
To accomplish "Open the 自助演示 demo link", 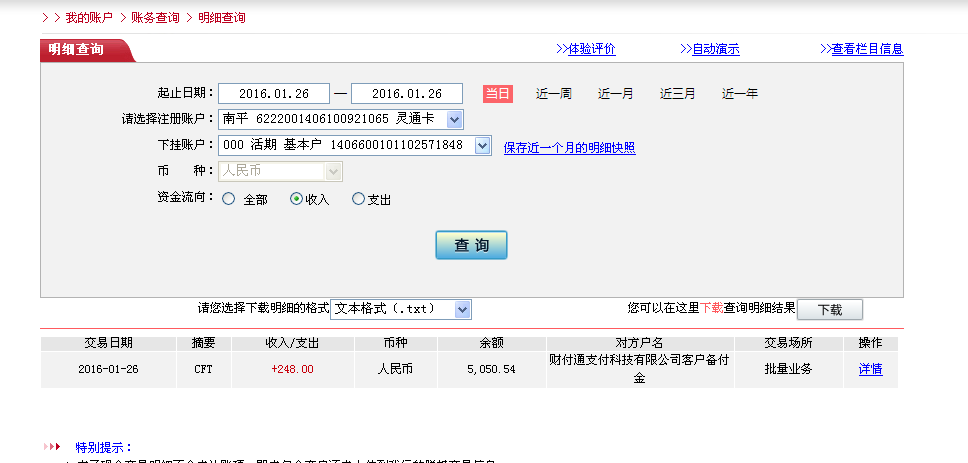I will coord(716,49).
